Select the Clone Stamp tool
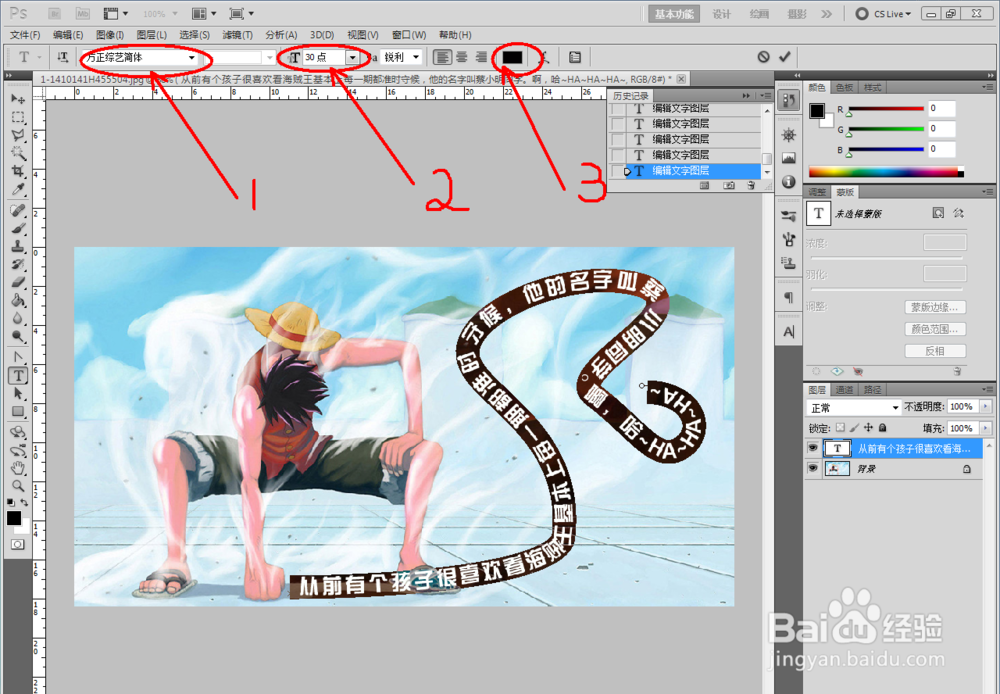This screenshot has width=1000, height=694. [18, 246]
